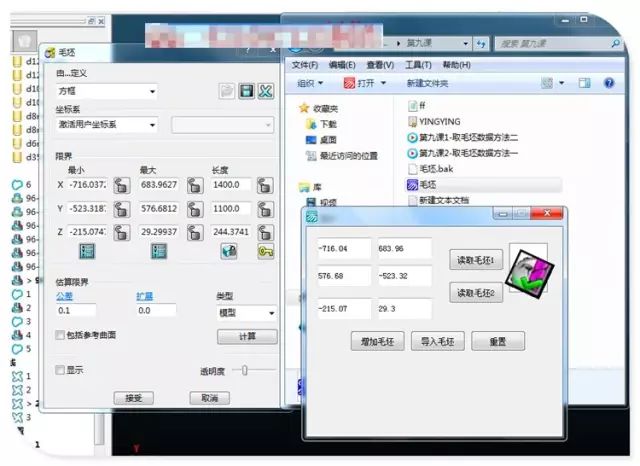Open the view options dropdown arrow in Explorer

click(562, 83)
